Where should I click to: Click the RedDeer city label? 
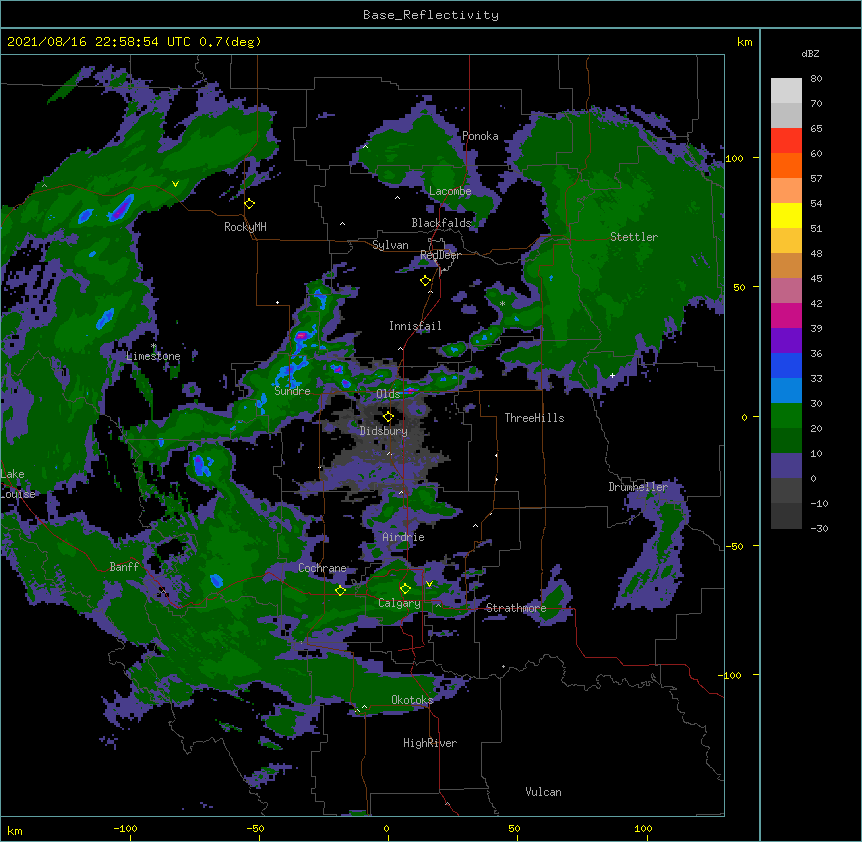click(x=440, y=255)
